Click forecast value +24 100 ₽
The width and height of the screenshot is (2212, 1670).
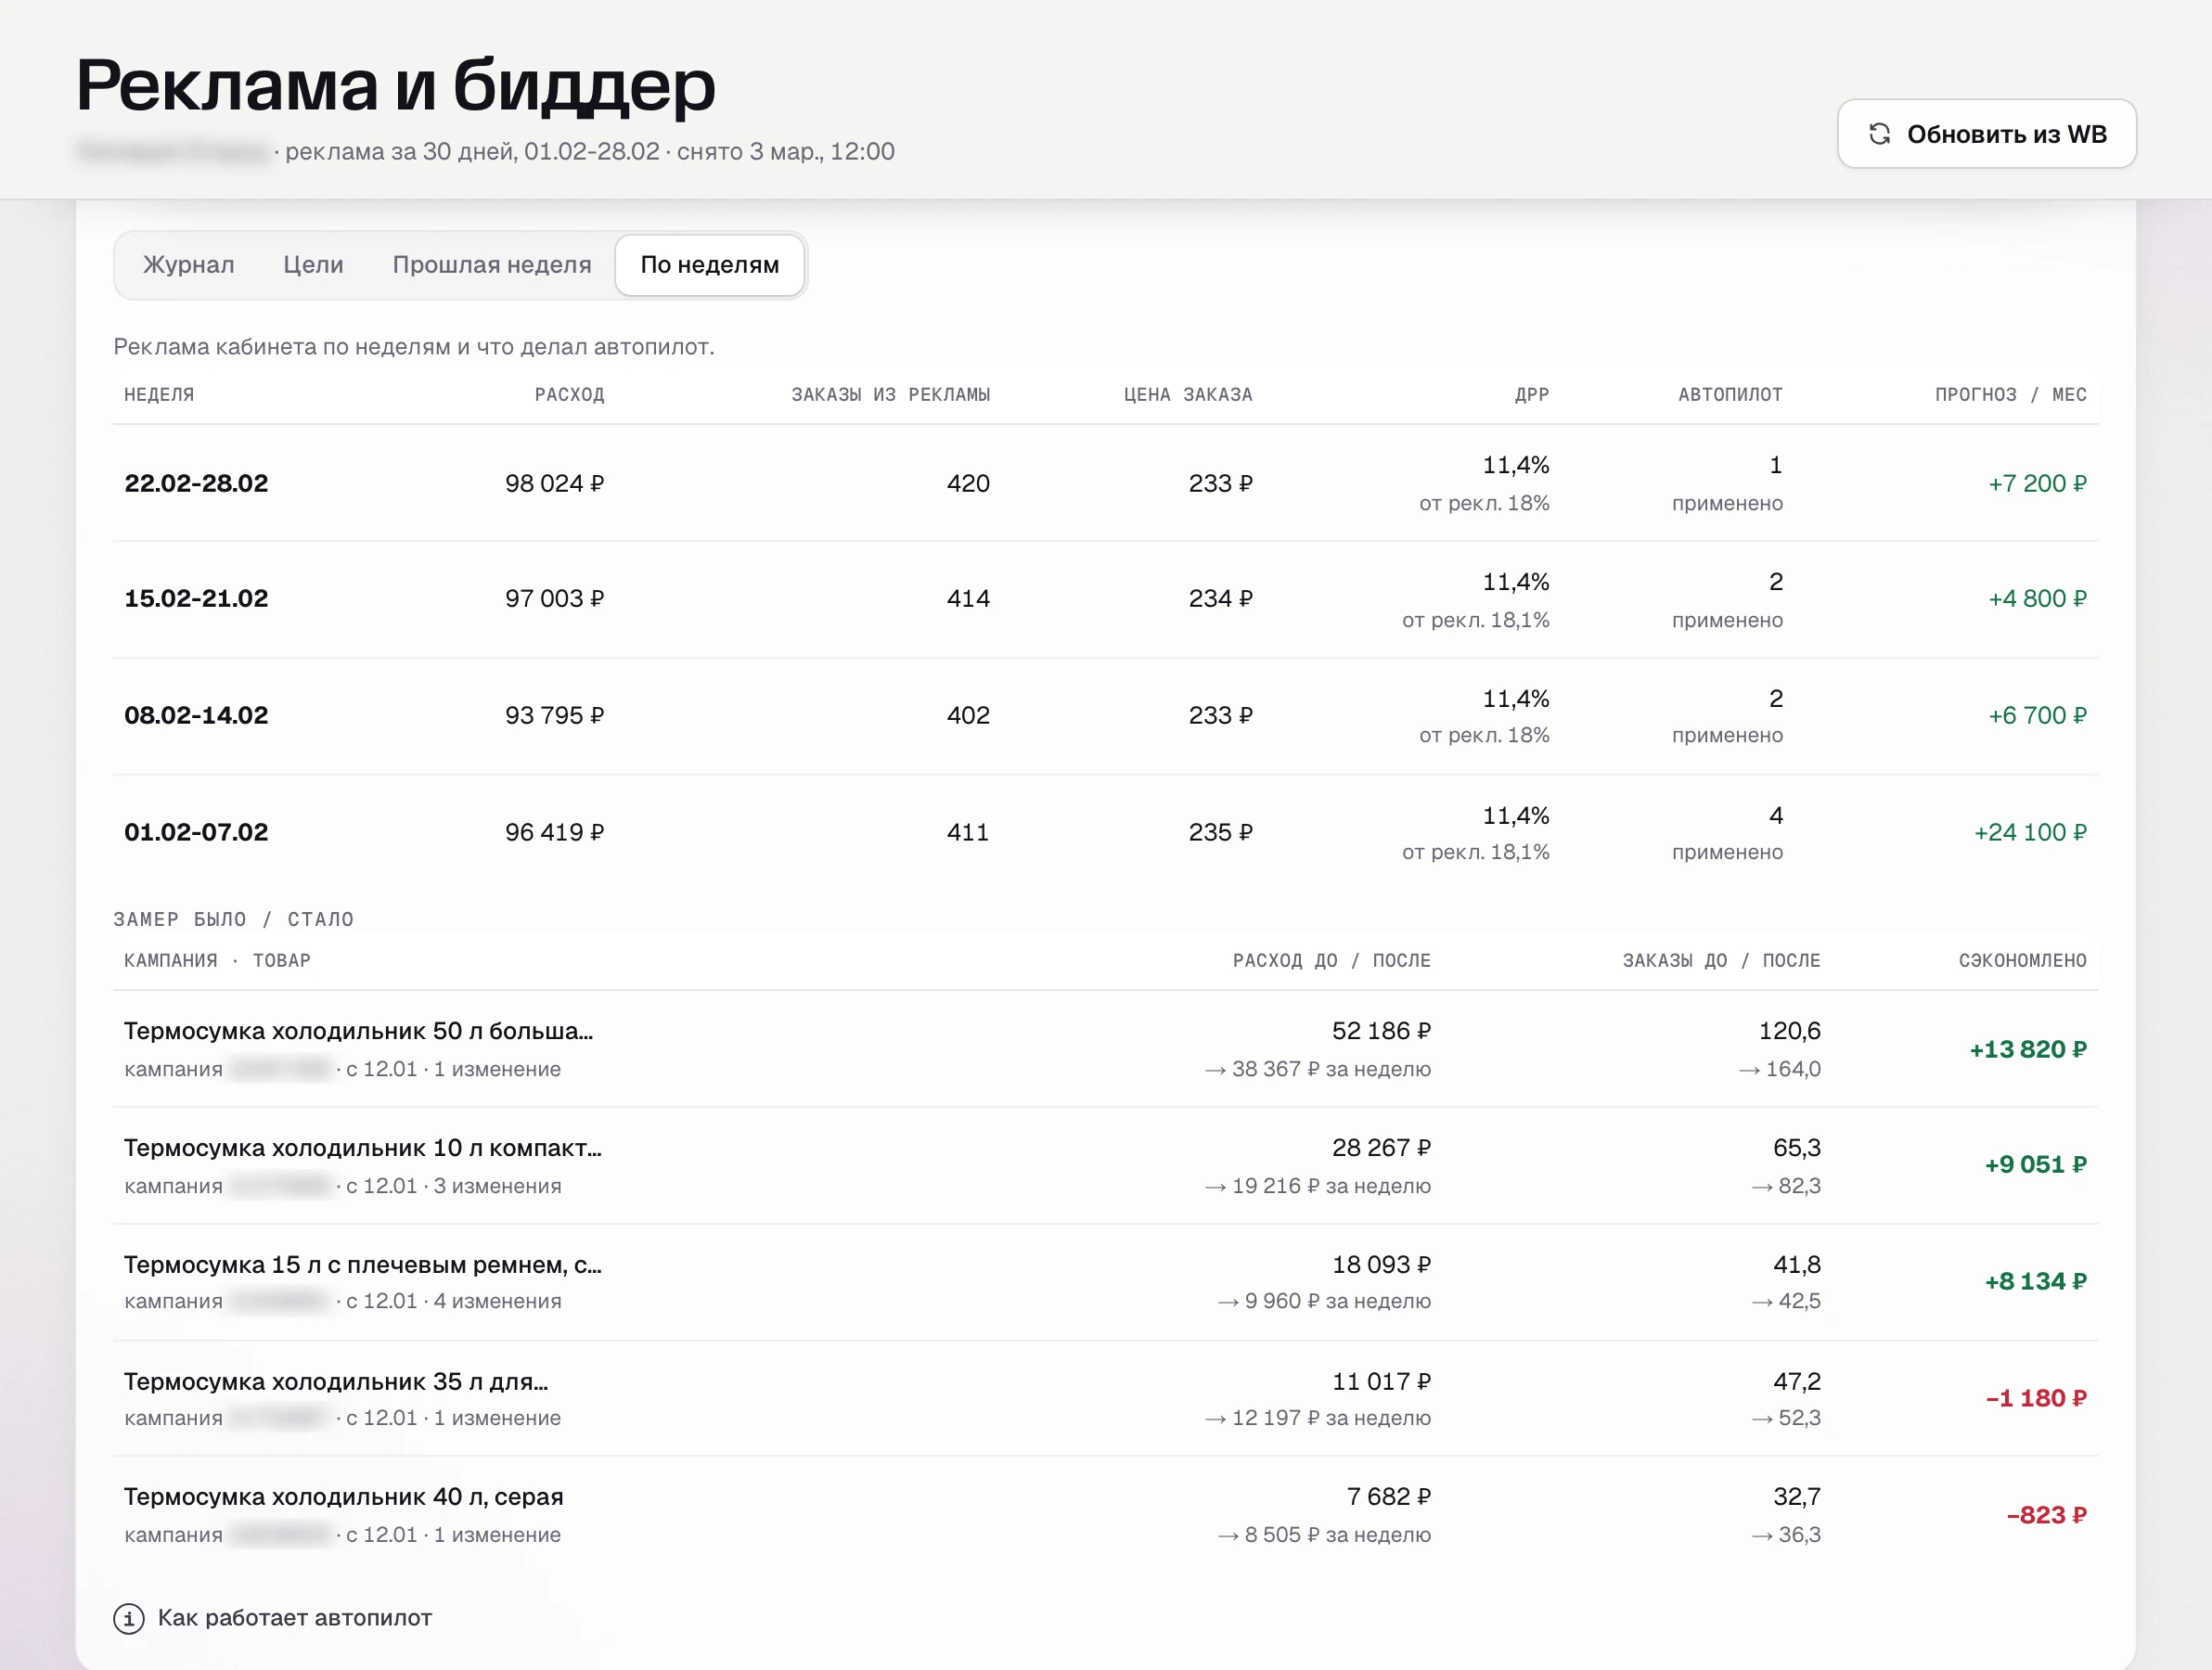click(2030, 832)
